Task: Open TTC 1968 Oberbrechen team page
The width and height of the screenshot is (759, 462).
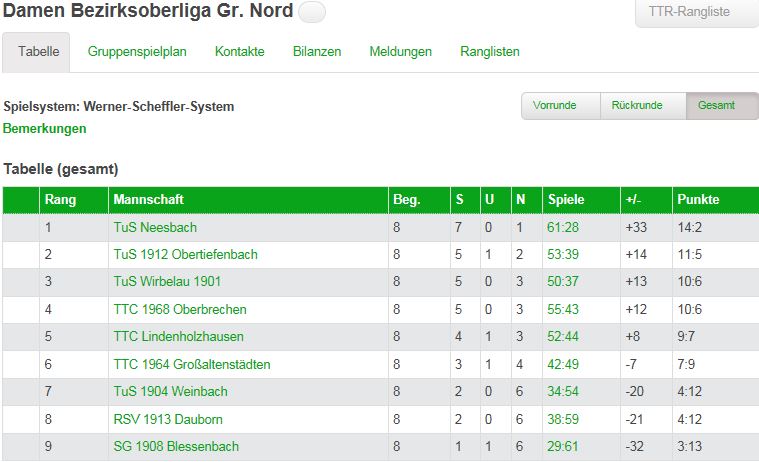Action: pyautogui.click(x=180, y=309)
